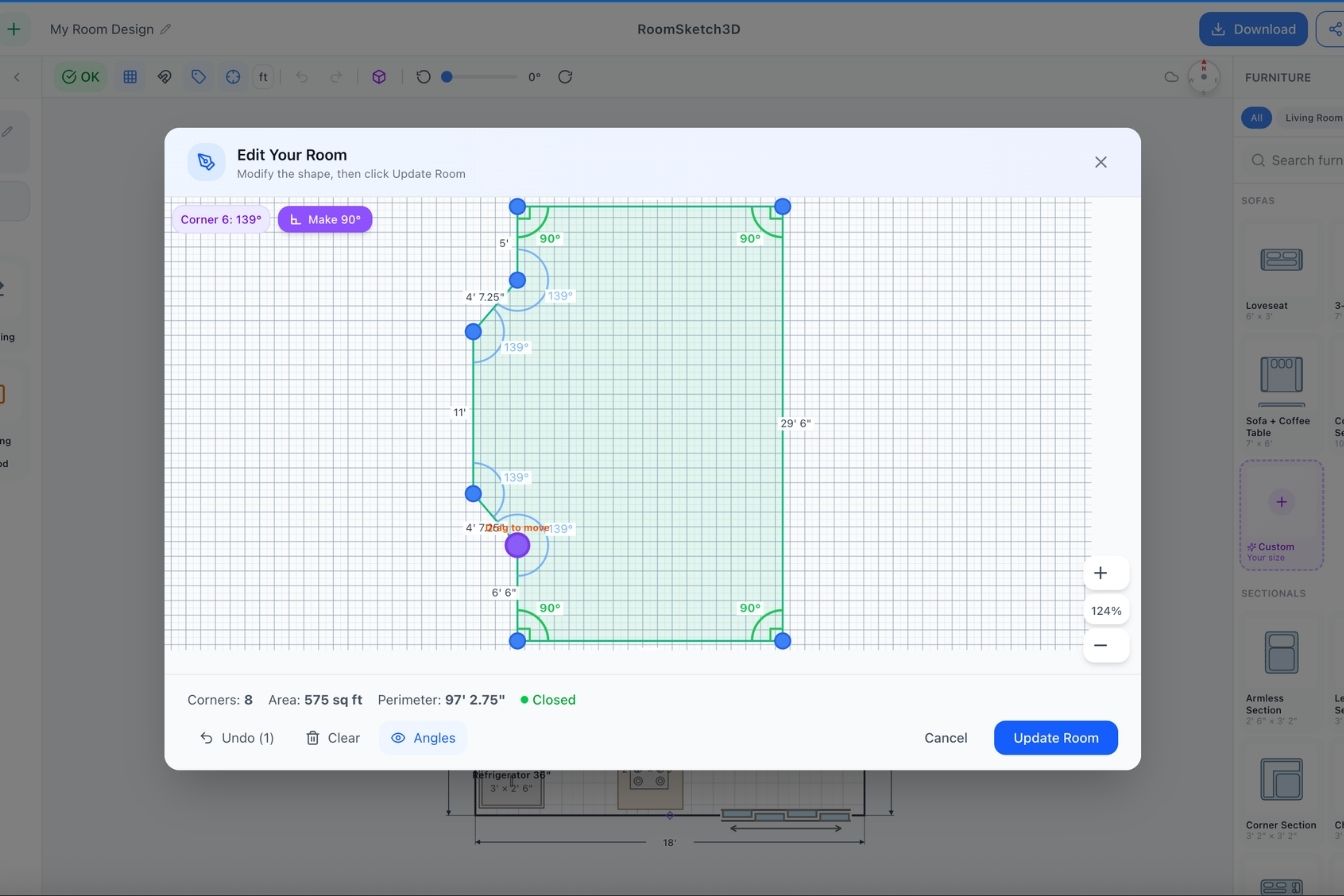
Task: Add a Custom size furniture item
Action: coord(1281,515)
